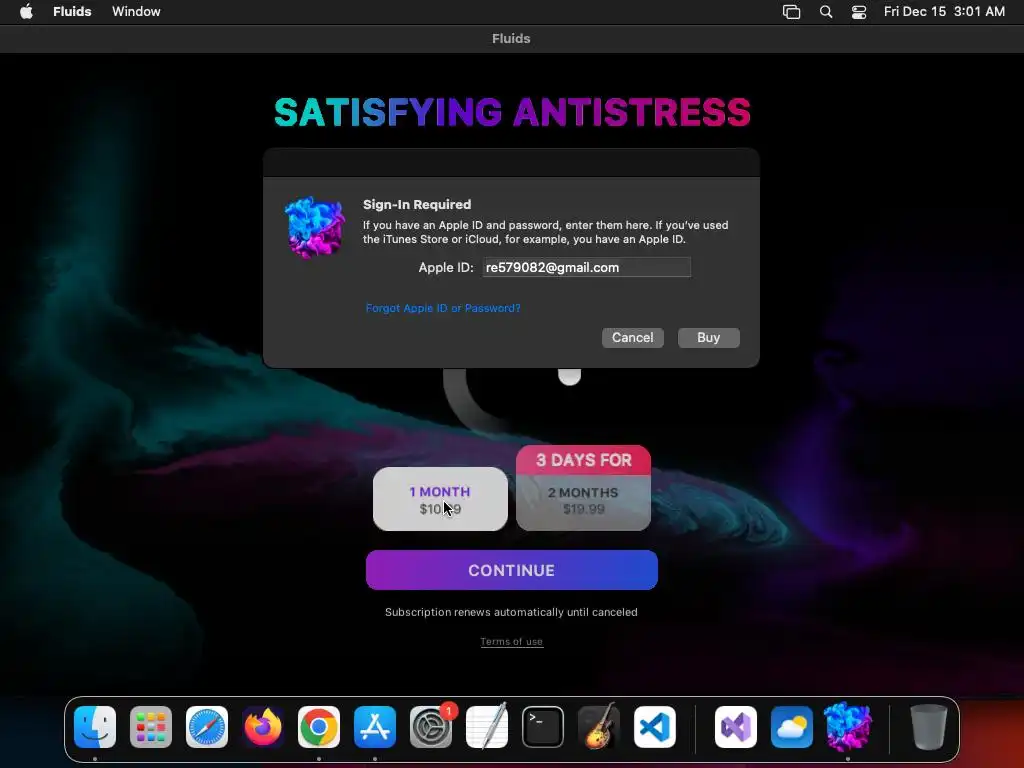Click the Apple ID email field
Image resolution: width=1024 pixels, height=768 pixels.
point(586,267)
